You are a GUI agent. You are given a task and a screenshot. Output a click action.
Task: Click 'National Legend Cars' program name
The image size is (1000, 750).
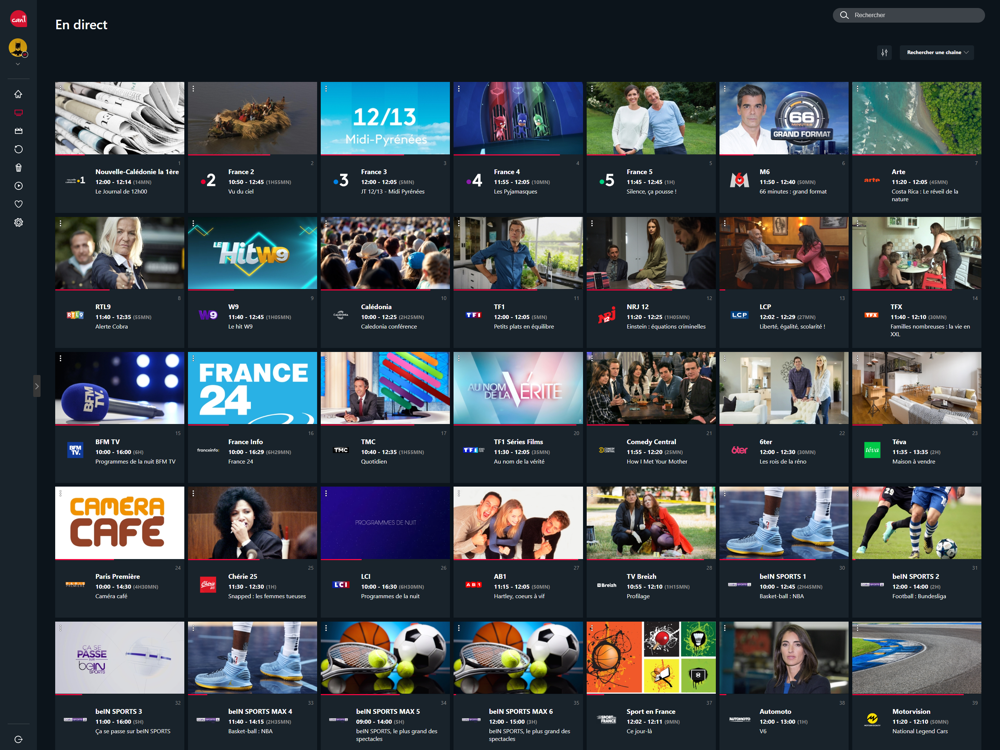pos(920,732)
